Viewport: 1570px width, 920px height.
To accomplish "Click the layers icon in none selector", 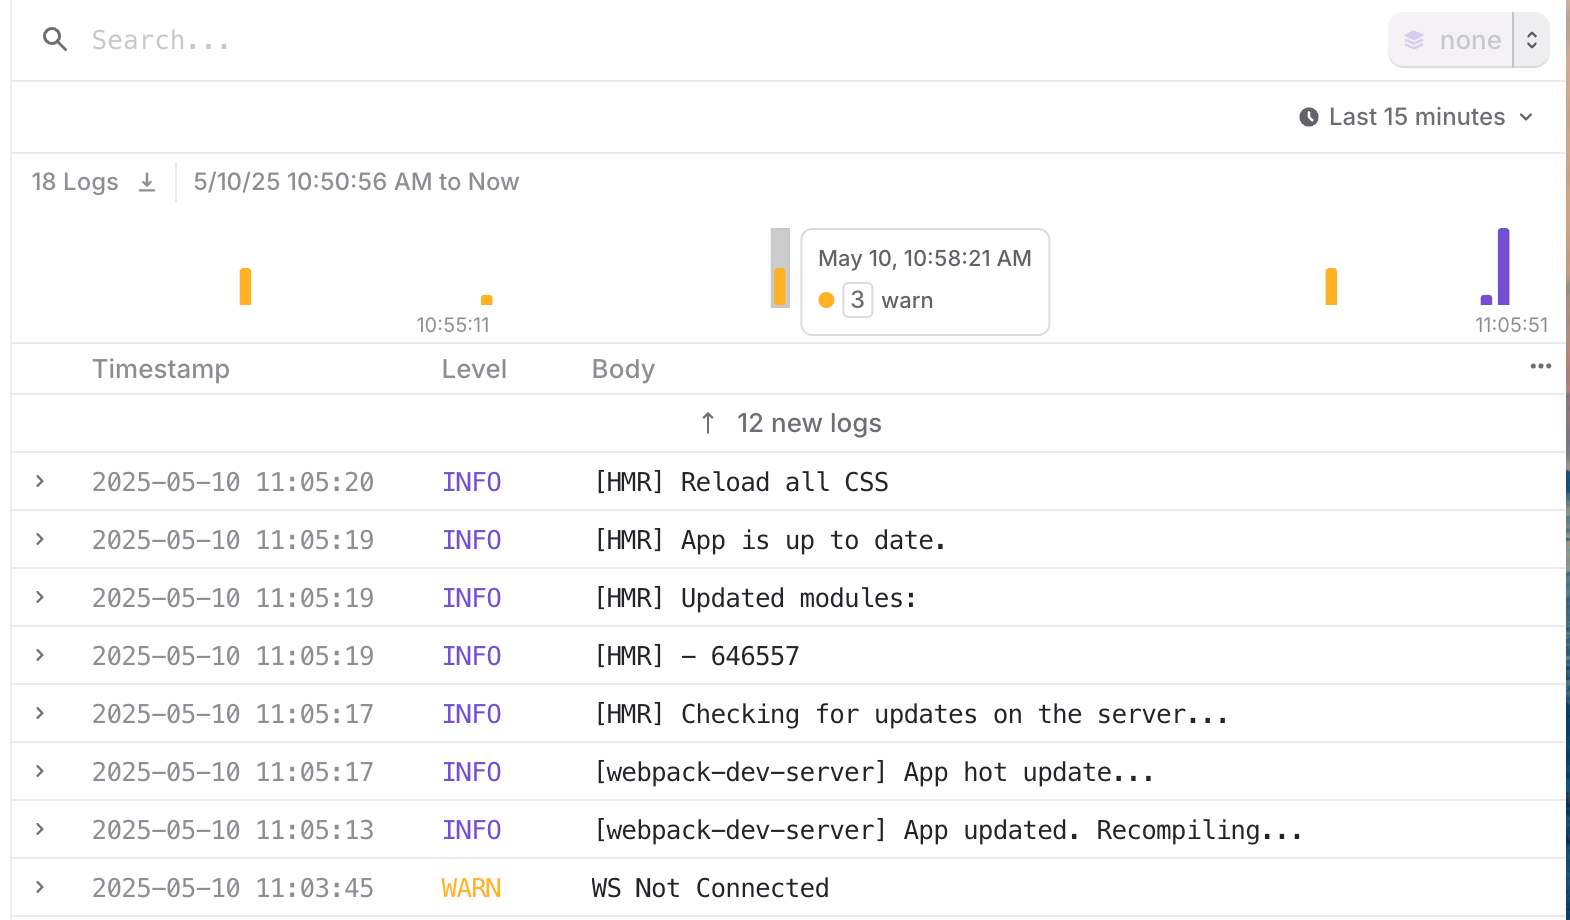I will point(1414,41).
